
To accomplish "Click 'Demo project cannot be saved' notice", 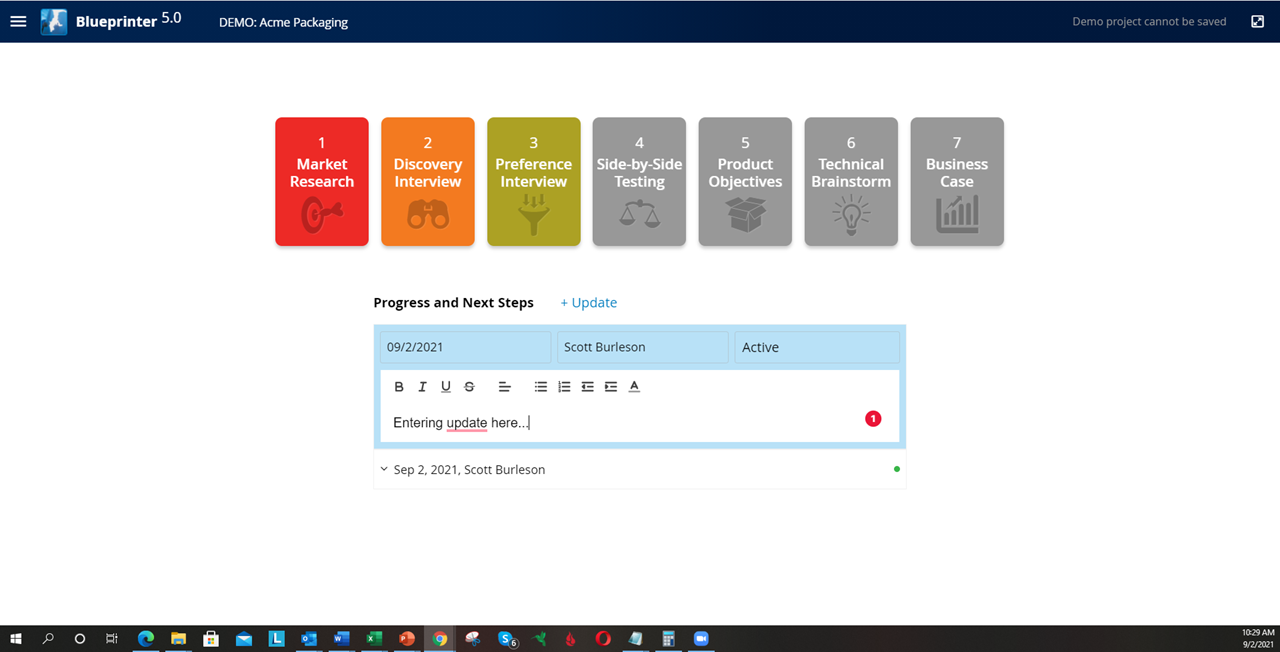I will pyautogui.click(x=1149, y=21).
